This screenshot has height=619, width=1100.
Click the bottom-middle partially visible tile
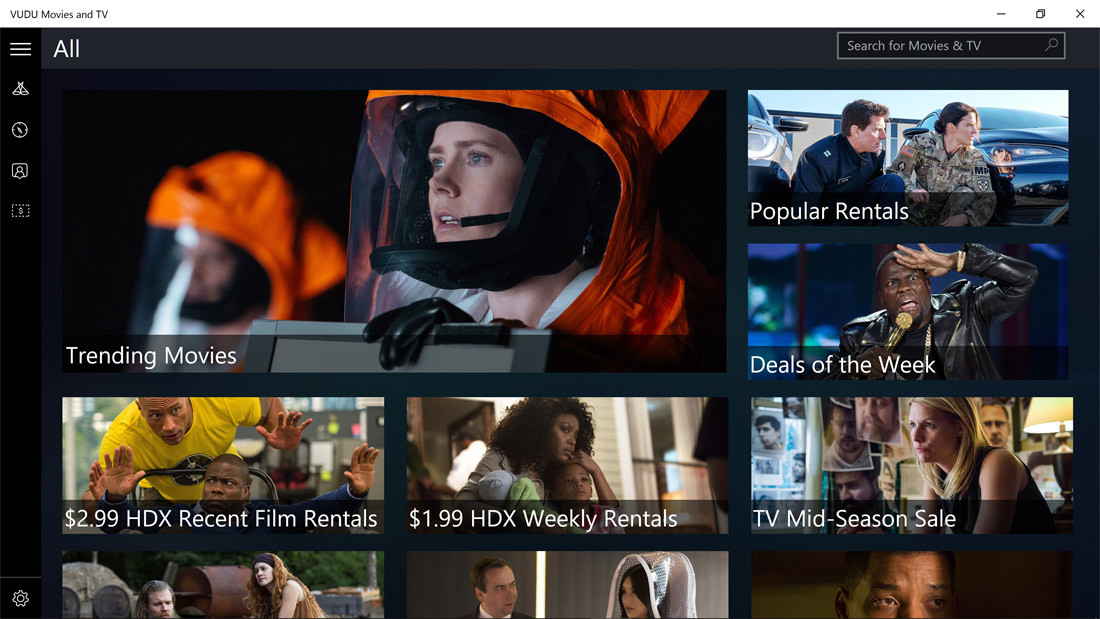click(567, 585)
